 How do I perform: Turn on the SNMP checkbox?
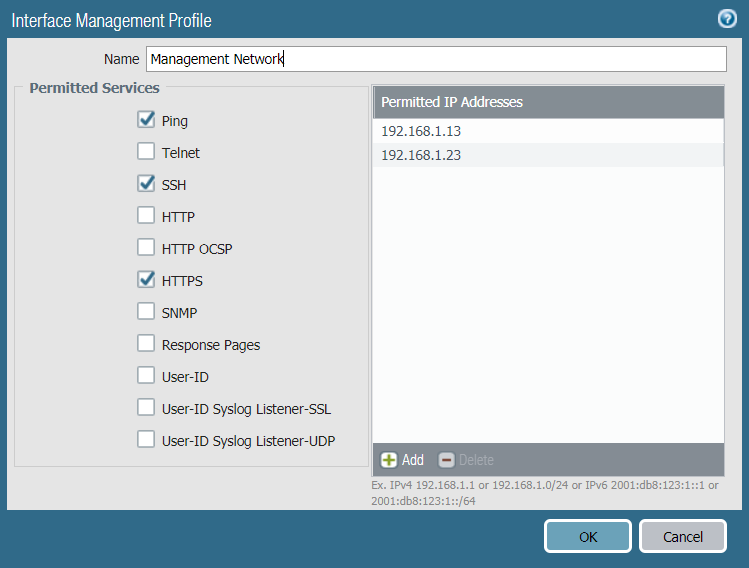(146, 313)
